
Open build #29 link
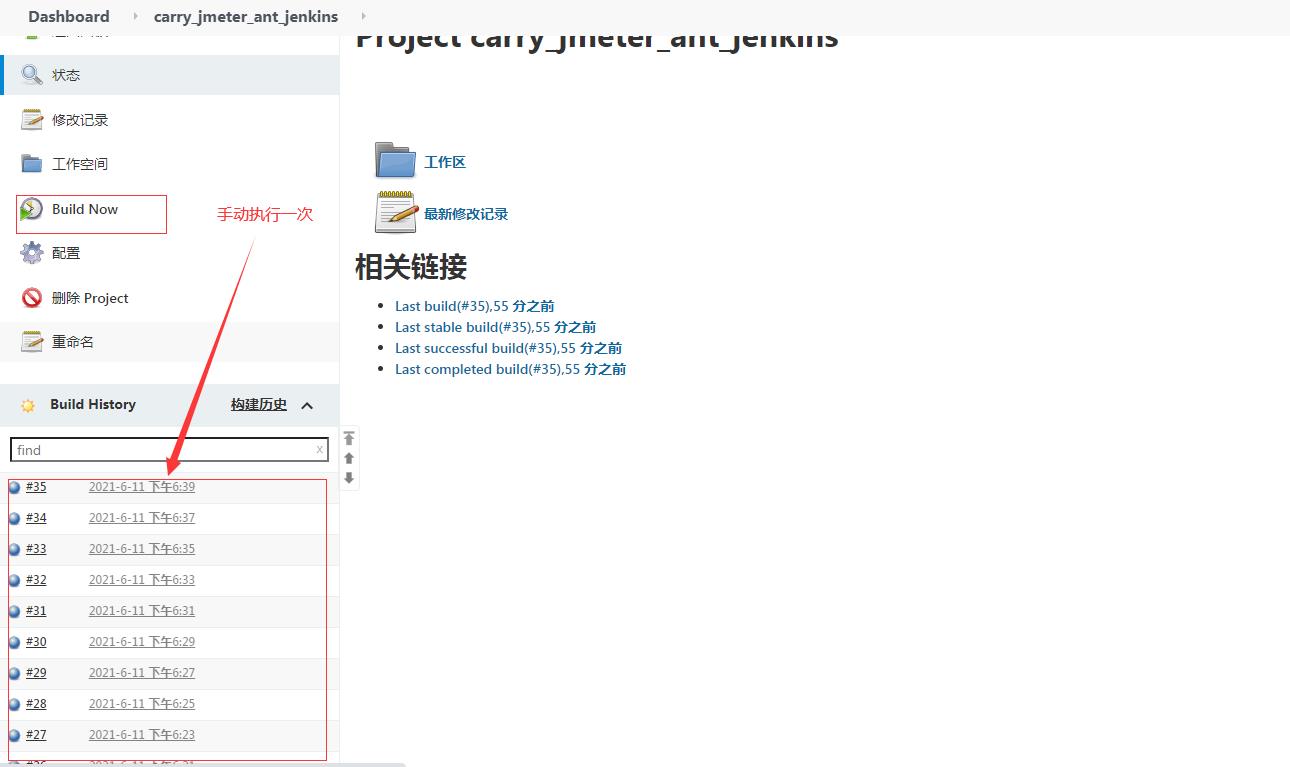click(36, 673)
